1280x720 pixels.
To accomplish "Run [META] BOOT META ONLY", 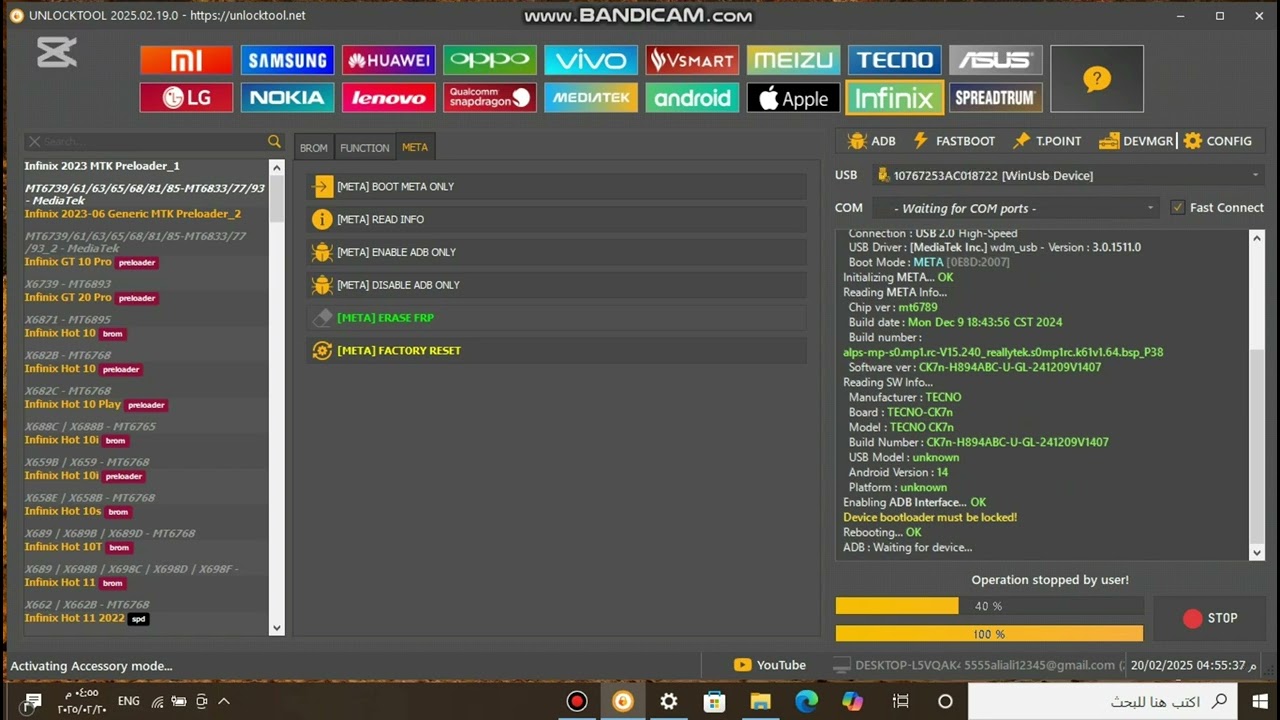I will (x=556, y=187).
